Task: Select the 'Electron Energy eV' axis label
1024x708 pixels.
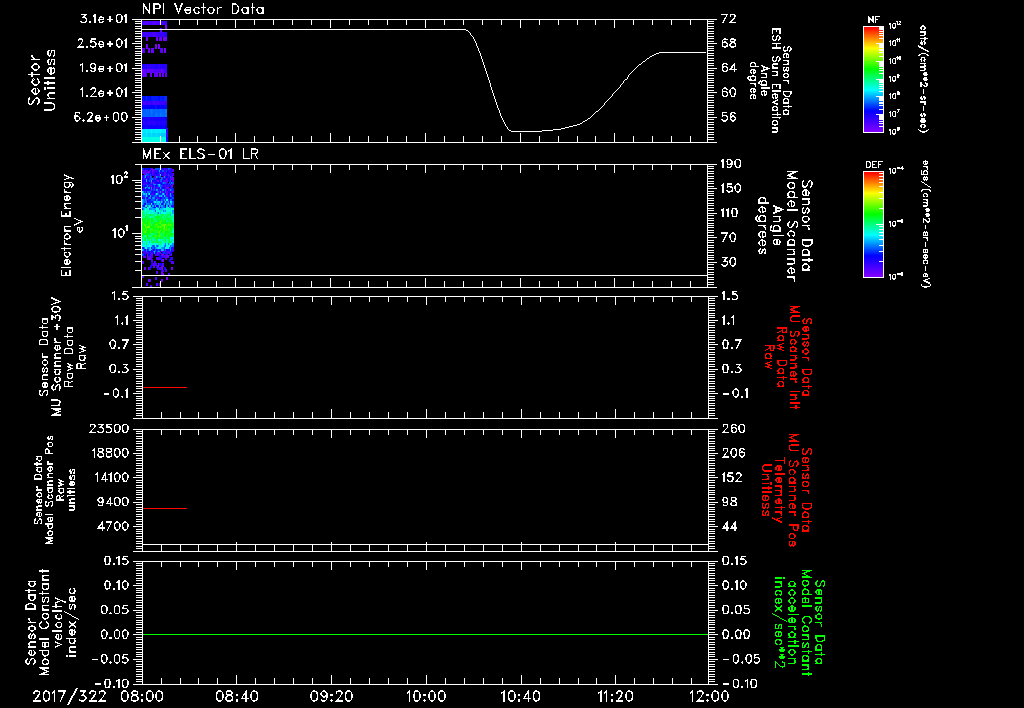Action: pyautogui.click(x=72, y=225)
